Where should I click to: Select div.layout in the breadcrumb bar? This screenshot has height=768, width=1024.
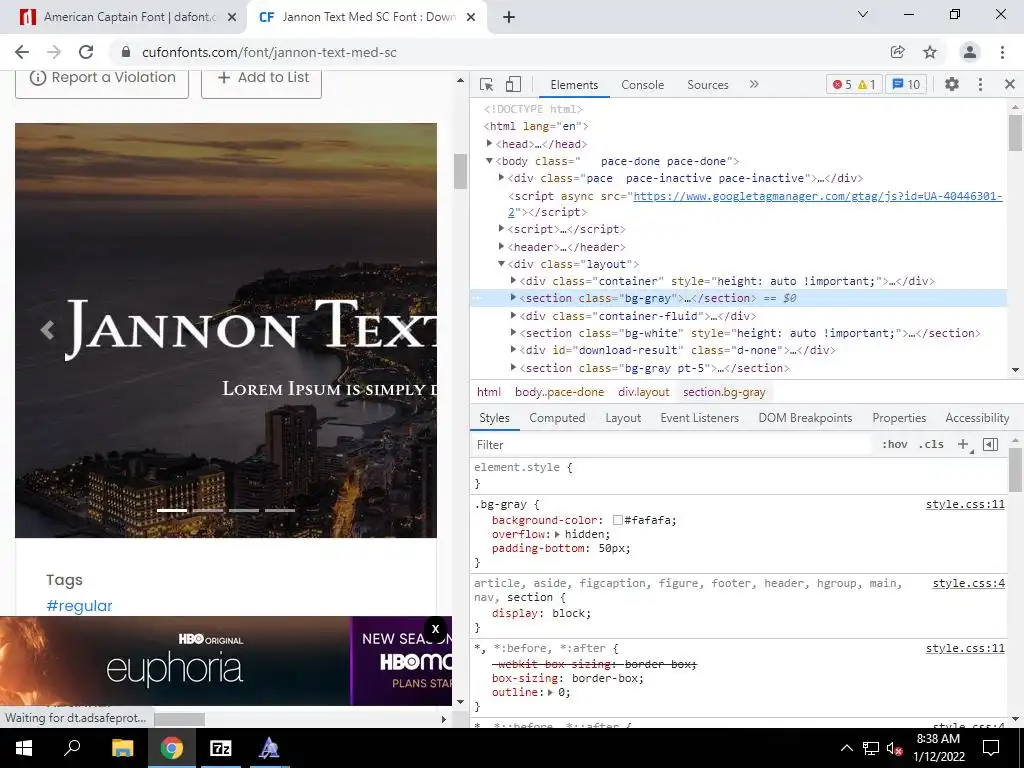tap(644, 392)
